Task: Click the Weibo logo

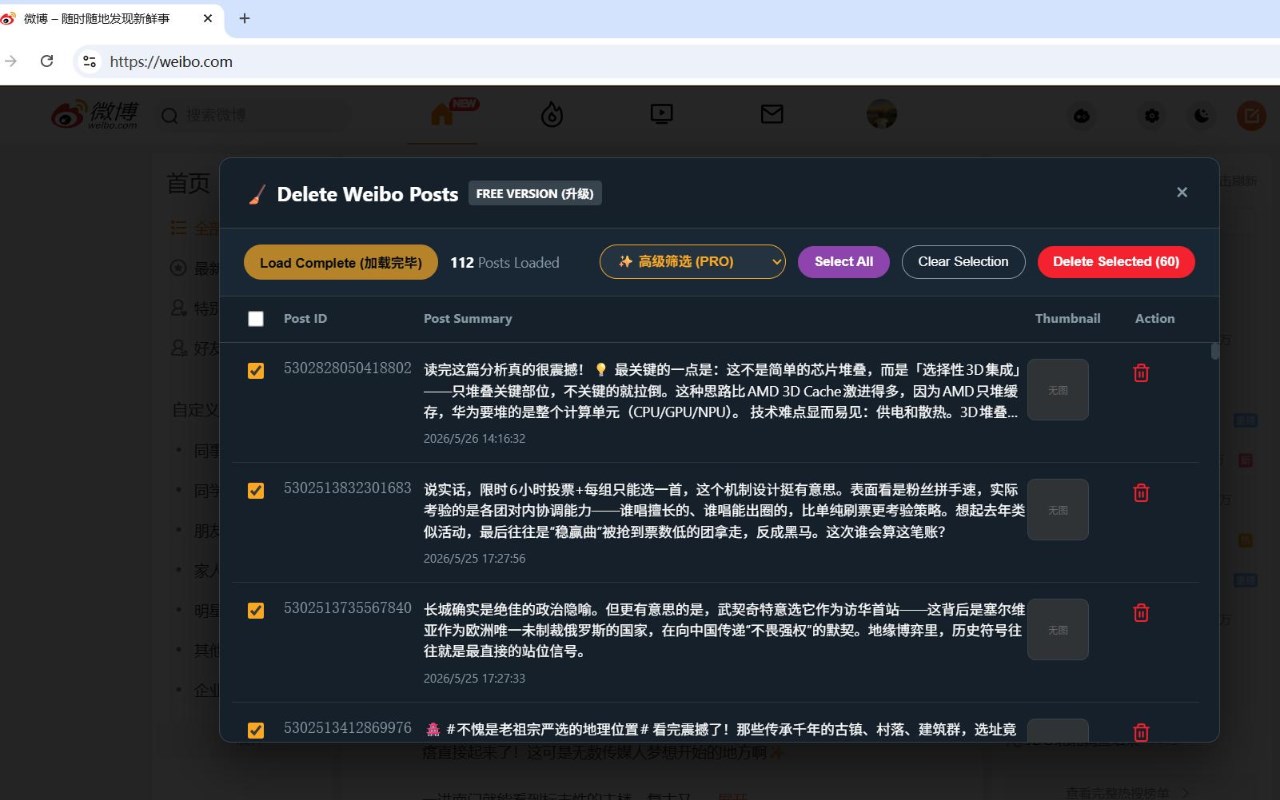Action: (95, 115)
